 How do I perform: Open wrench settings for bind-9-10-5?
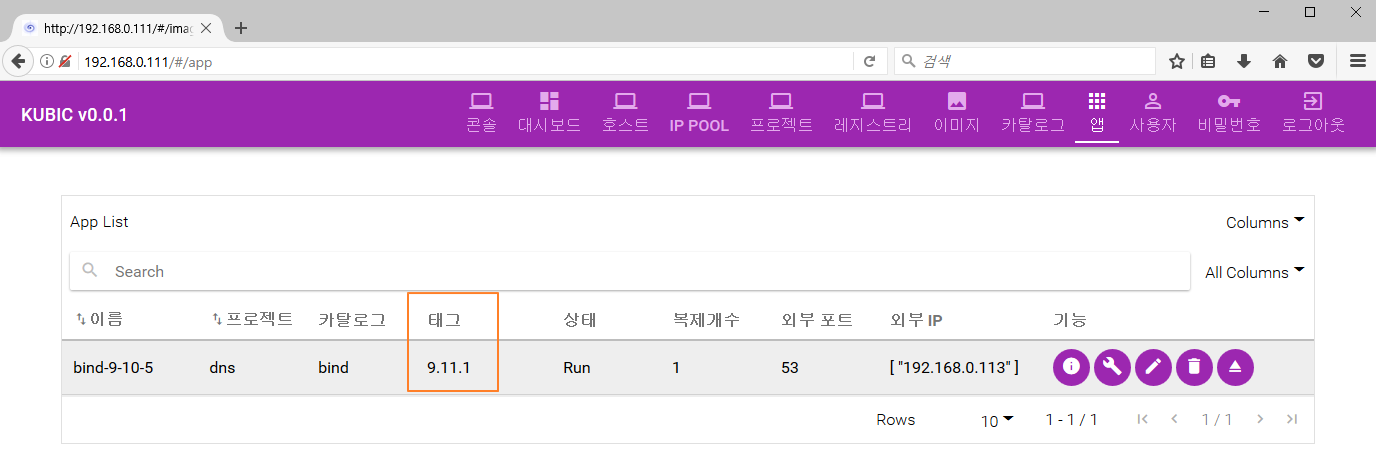(1112, 367)
